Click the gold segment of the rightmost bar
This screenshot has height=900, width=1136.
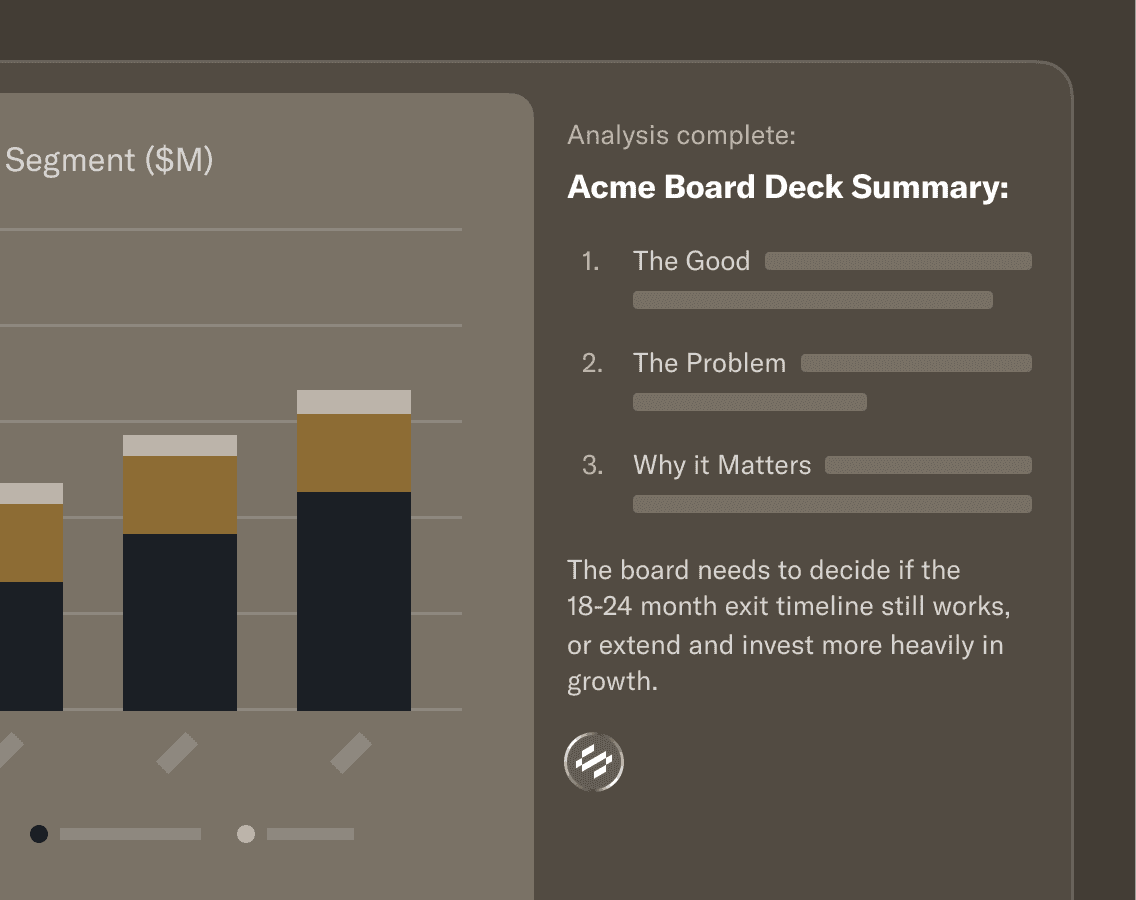pos(354,452)
